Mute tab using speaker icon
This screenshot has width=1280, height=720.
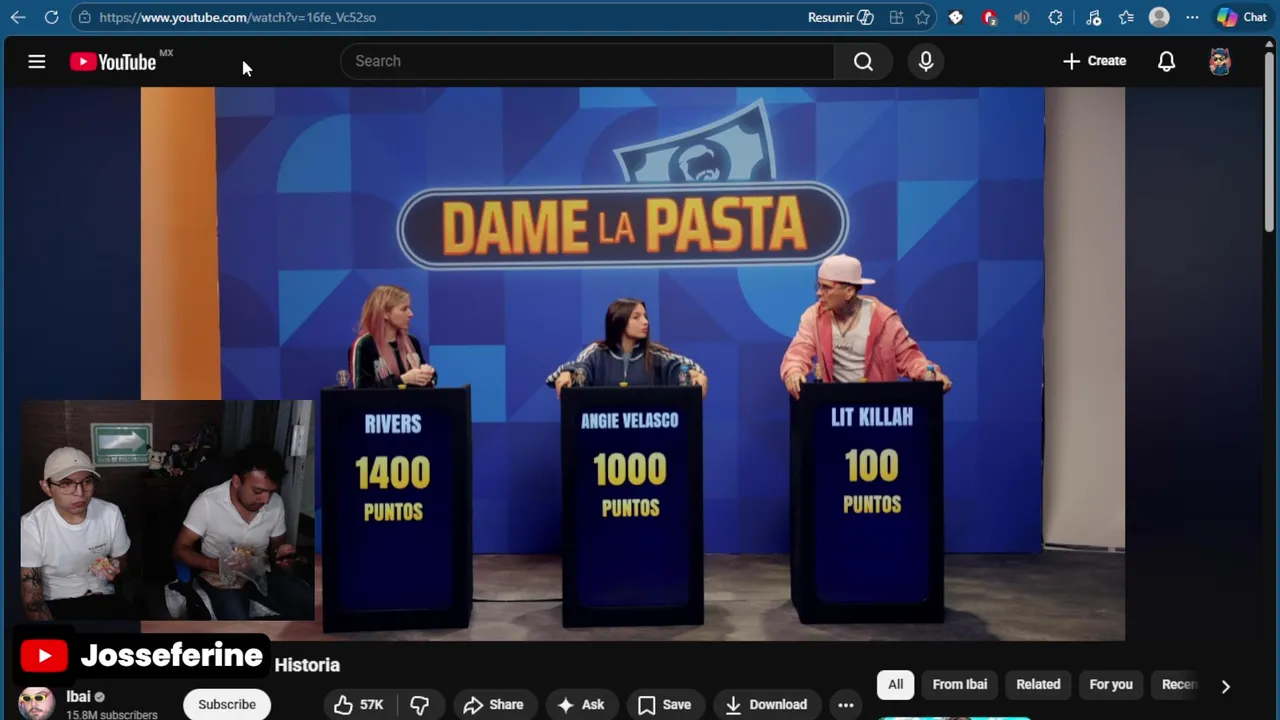pyautogui.click(x=1021, y=17)
